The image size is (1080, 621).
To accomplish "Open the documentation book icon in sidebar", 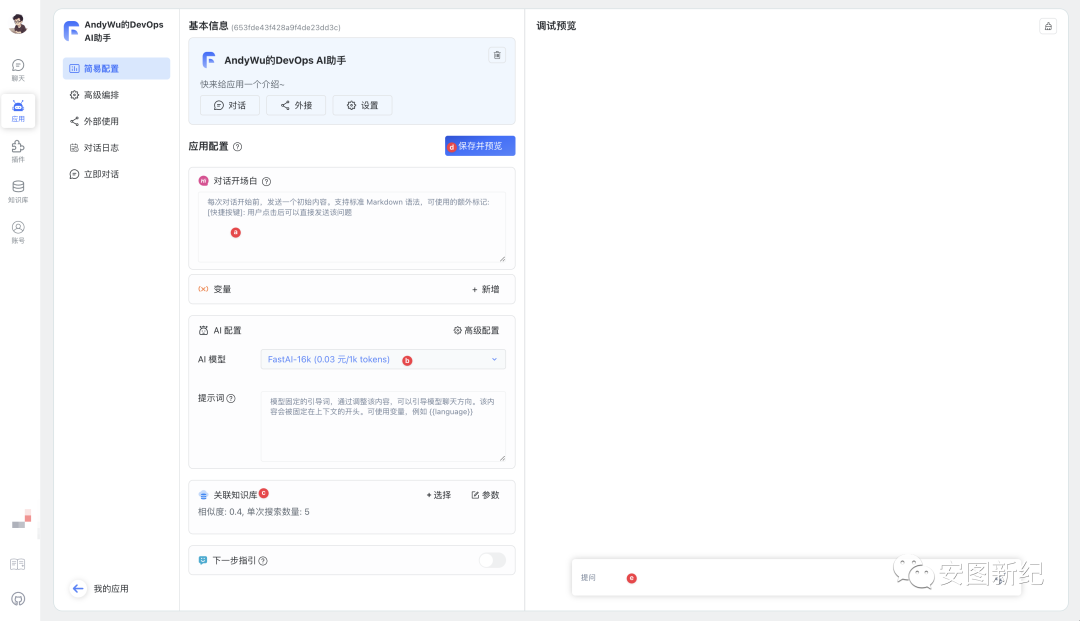I will pyautogui.click(x=18, y=565).
